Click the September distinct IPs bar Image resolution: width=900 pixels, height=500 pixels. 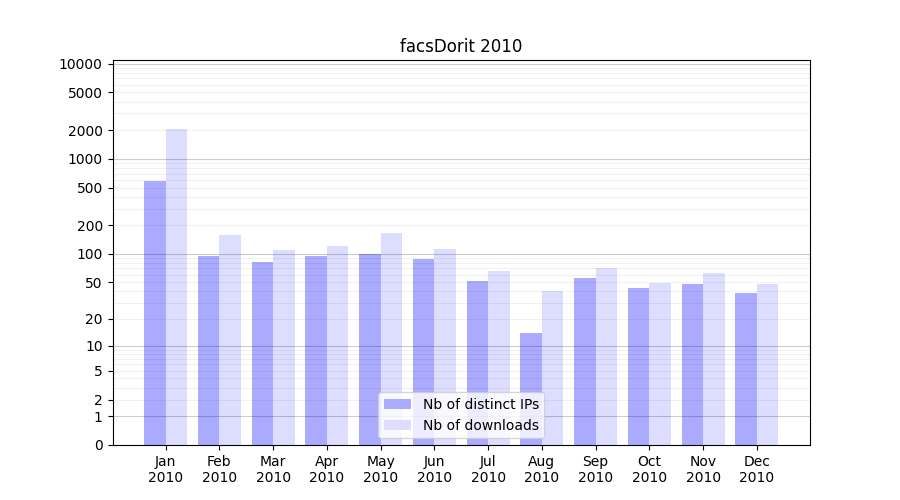(x=585, y=361)
